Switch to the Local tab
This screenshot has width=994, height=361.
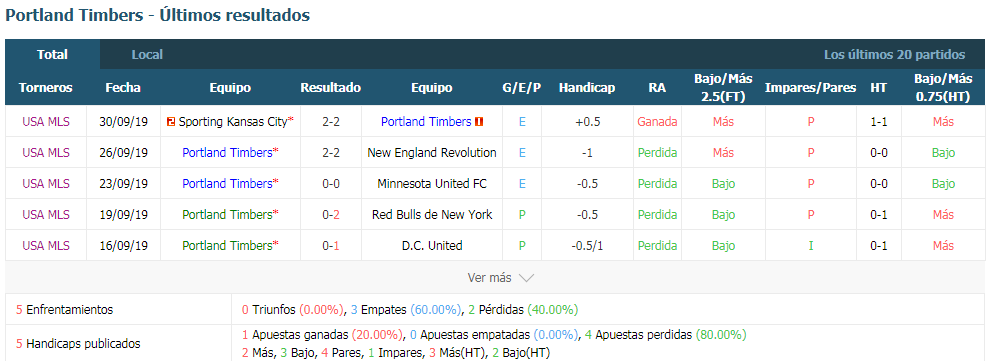tap(147, 55)
